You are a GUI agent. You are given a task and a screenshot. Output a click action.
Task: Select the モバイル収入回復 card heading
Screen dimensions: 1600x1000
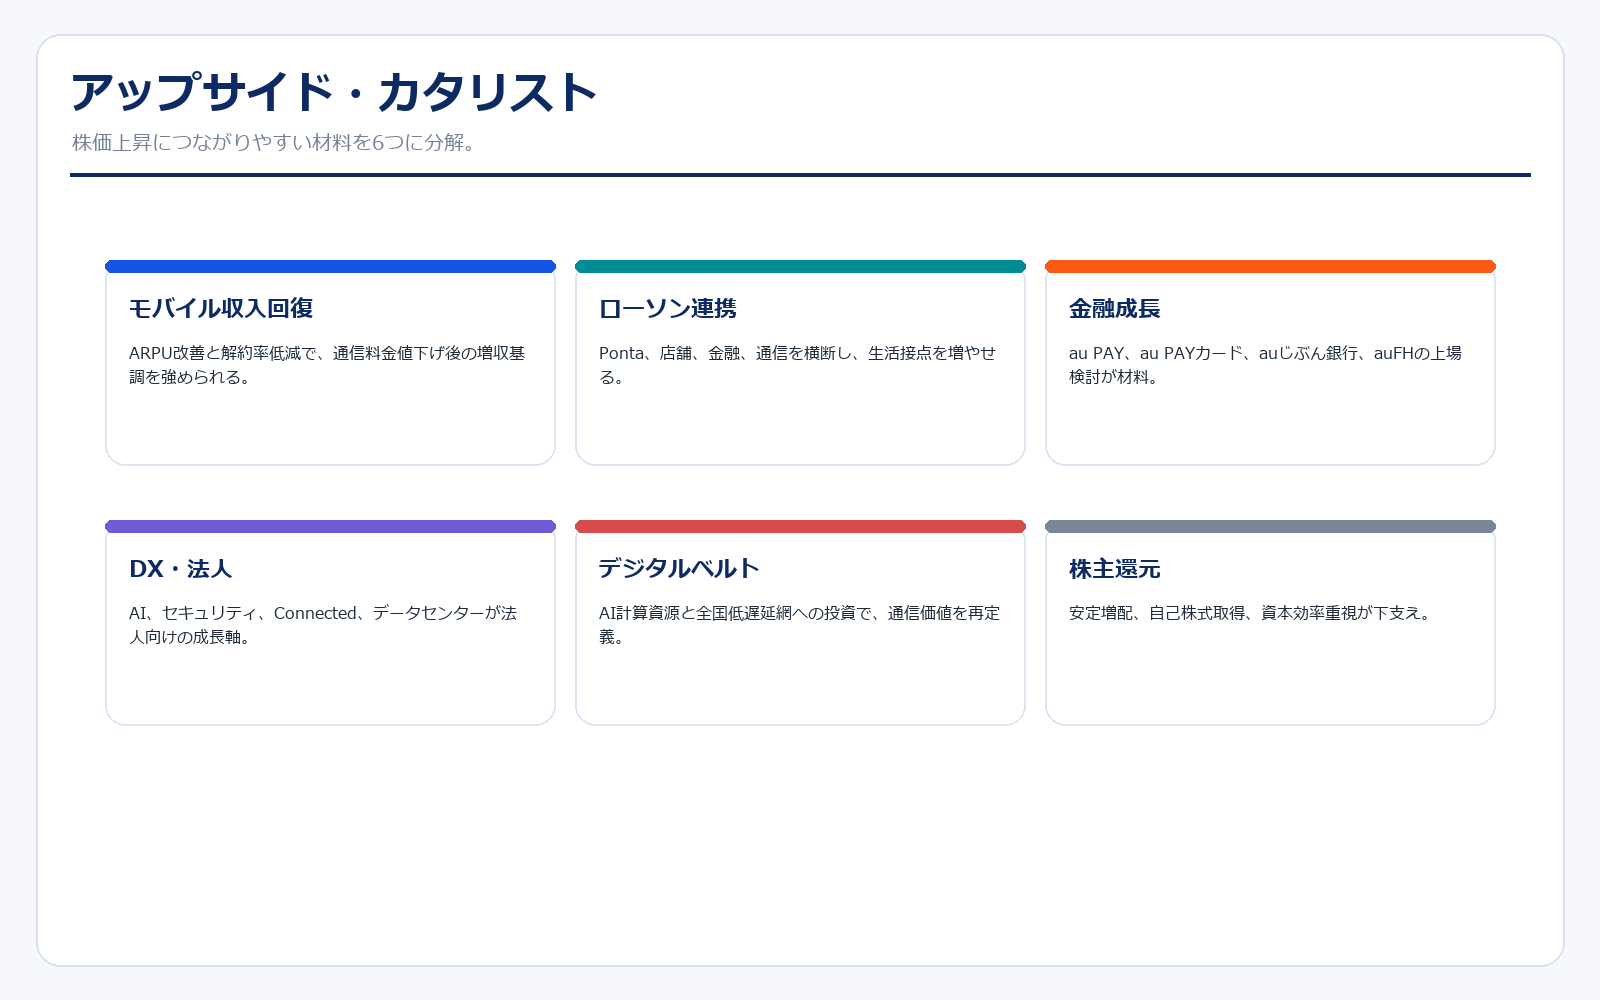click(x=221, y=308)
